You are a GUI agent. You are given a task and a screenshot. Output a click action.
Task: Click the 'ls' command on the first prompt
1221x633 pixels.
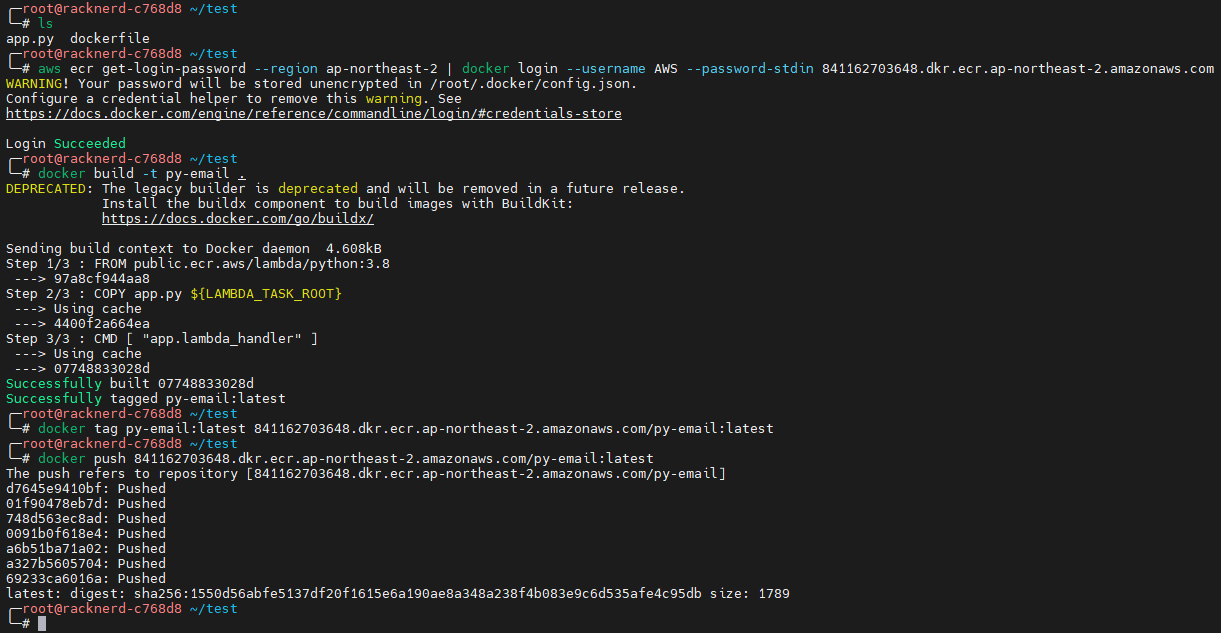point(46,24)
